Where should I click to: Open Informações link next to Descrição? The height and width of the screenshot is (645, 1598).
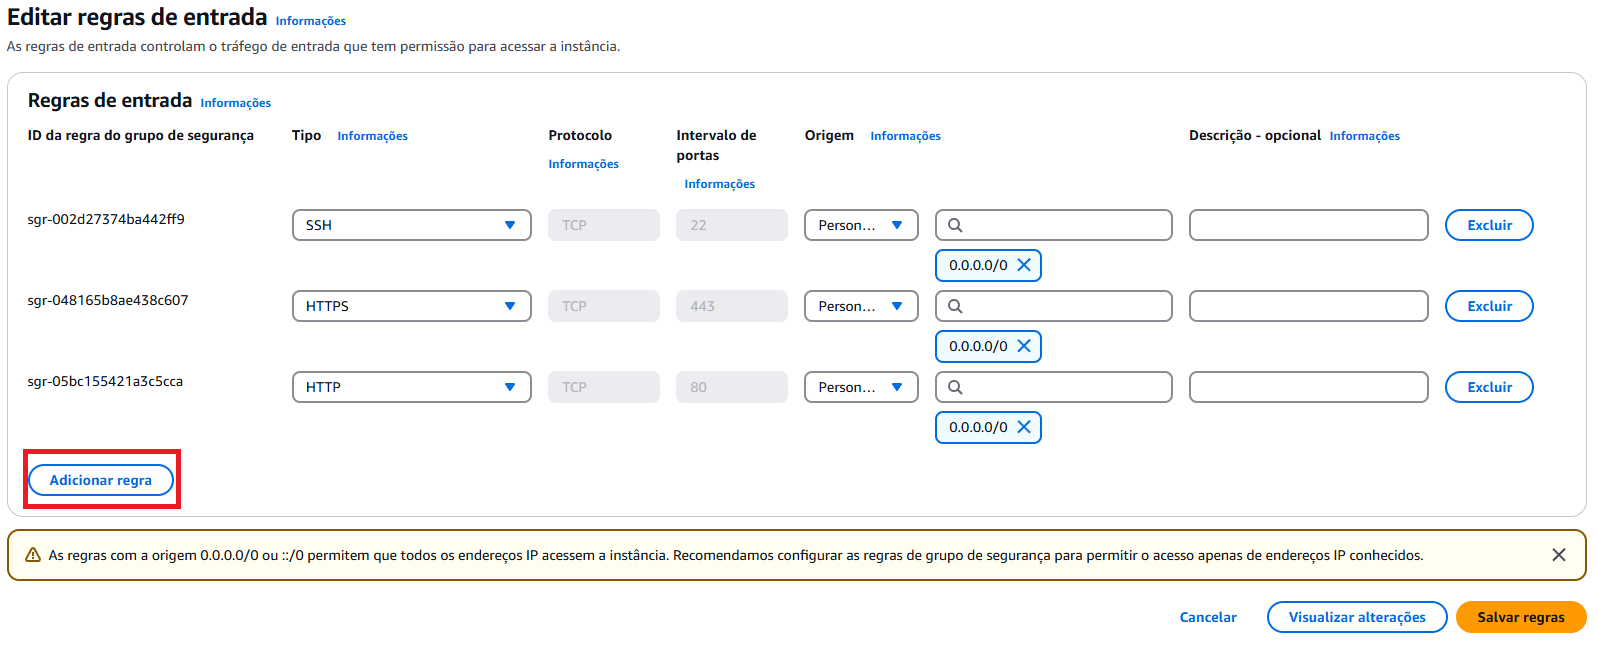[1365, 136]
